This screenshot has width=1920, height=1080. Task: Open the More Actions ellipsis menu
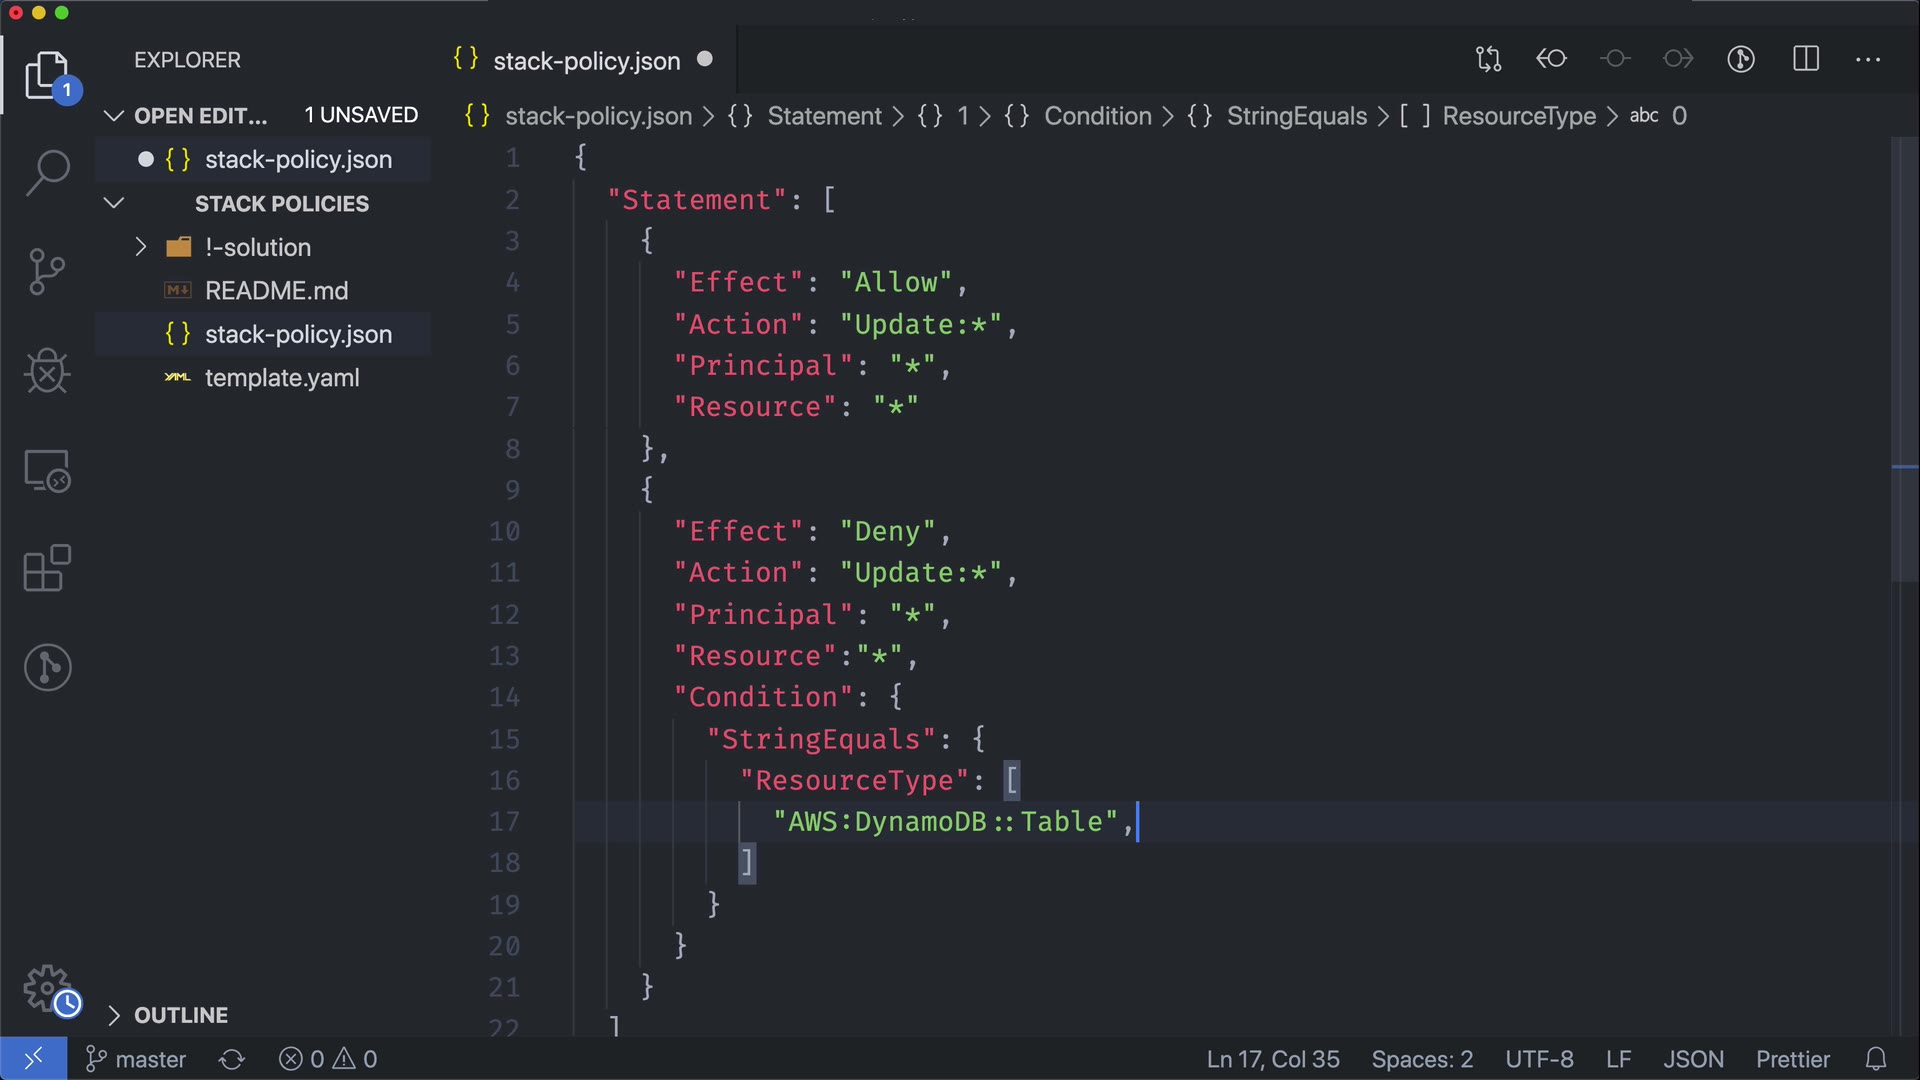[1867, 59]
